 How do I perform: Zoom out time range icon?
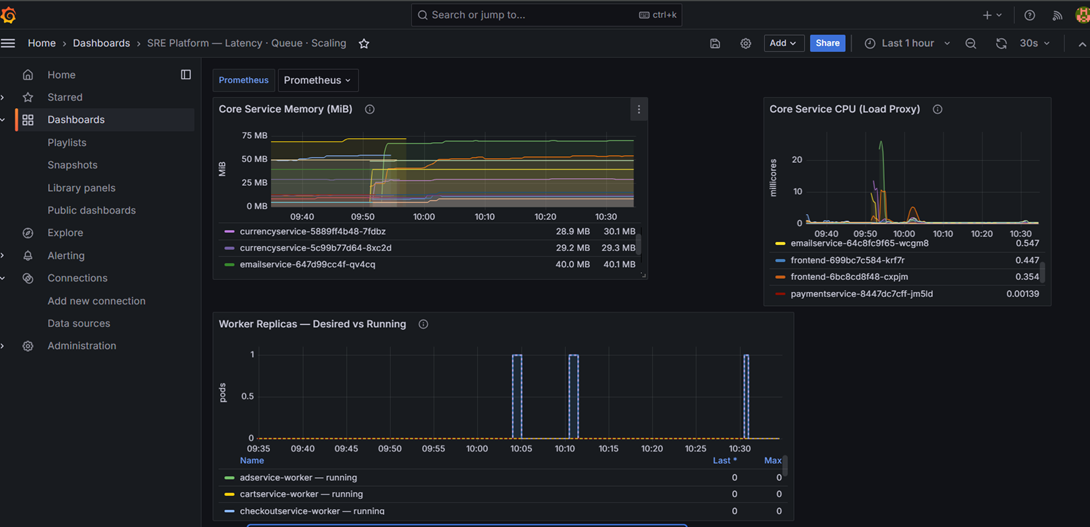pyautogui.click(x=971, y=44)
